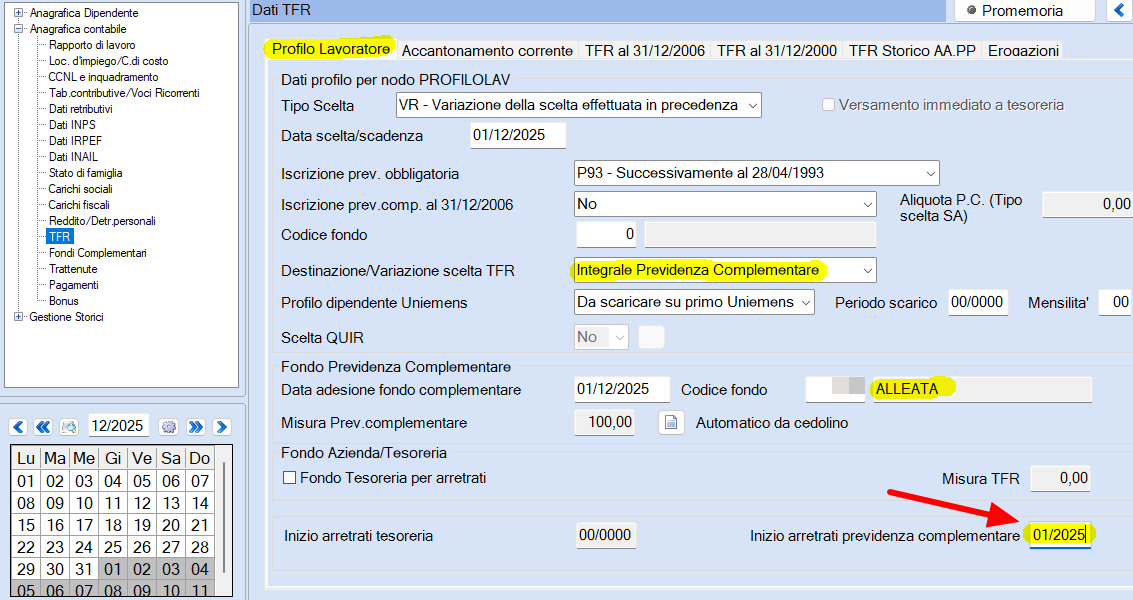Click the Aliquota P.C. value field
Screen dimensions: 1133x600
coord(1087,205)
